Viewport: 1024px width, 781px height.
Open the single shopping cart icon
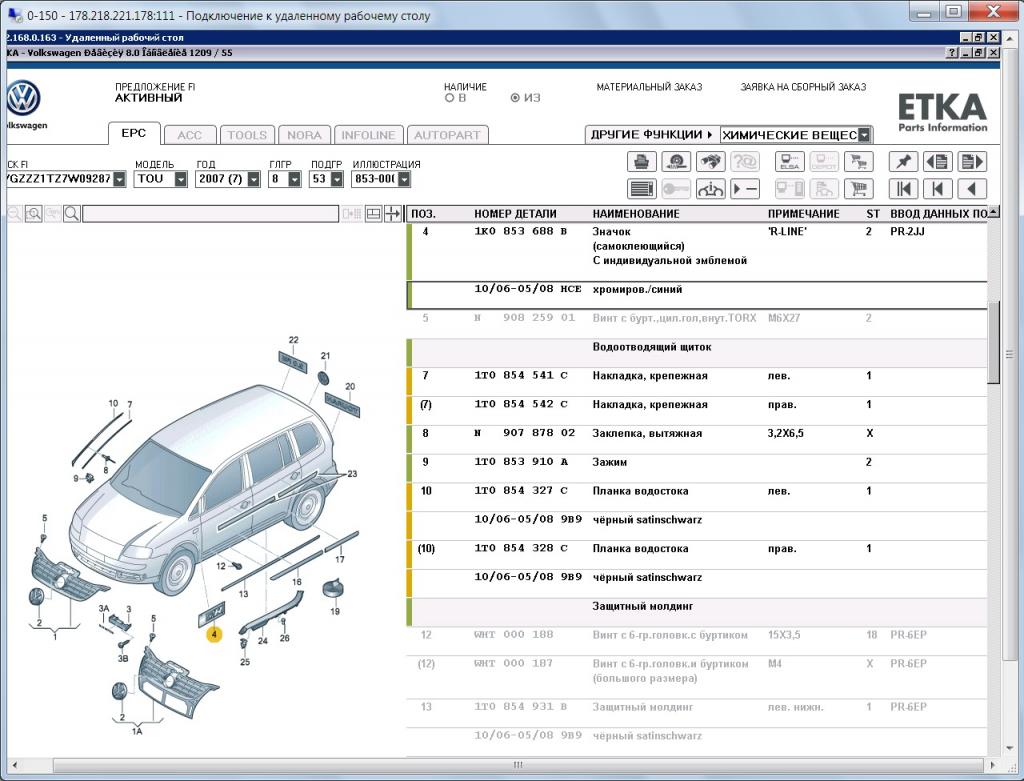pyautogui.click(x=859, y=189)
